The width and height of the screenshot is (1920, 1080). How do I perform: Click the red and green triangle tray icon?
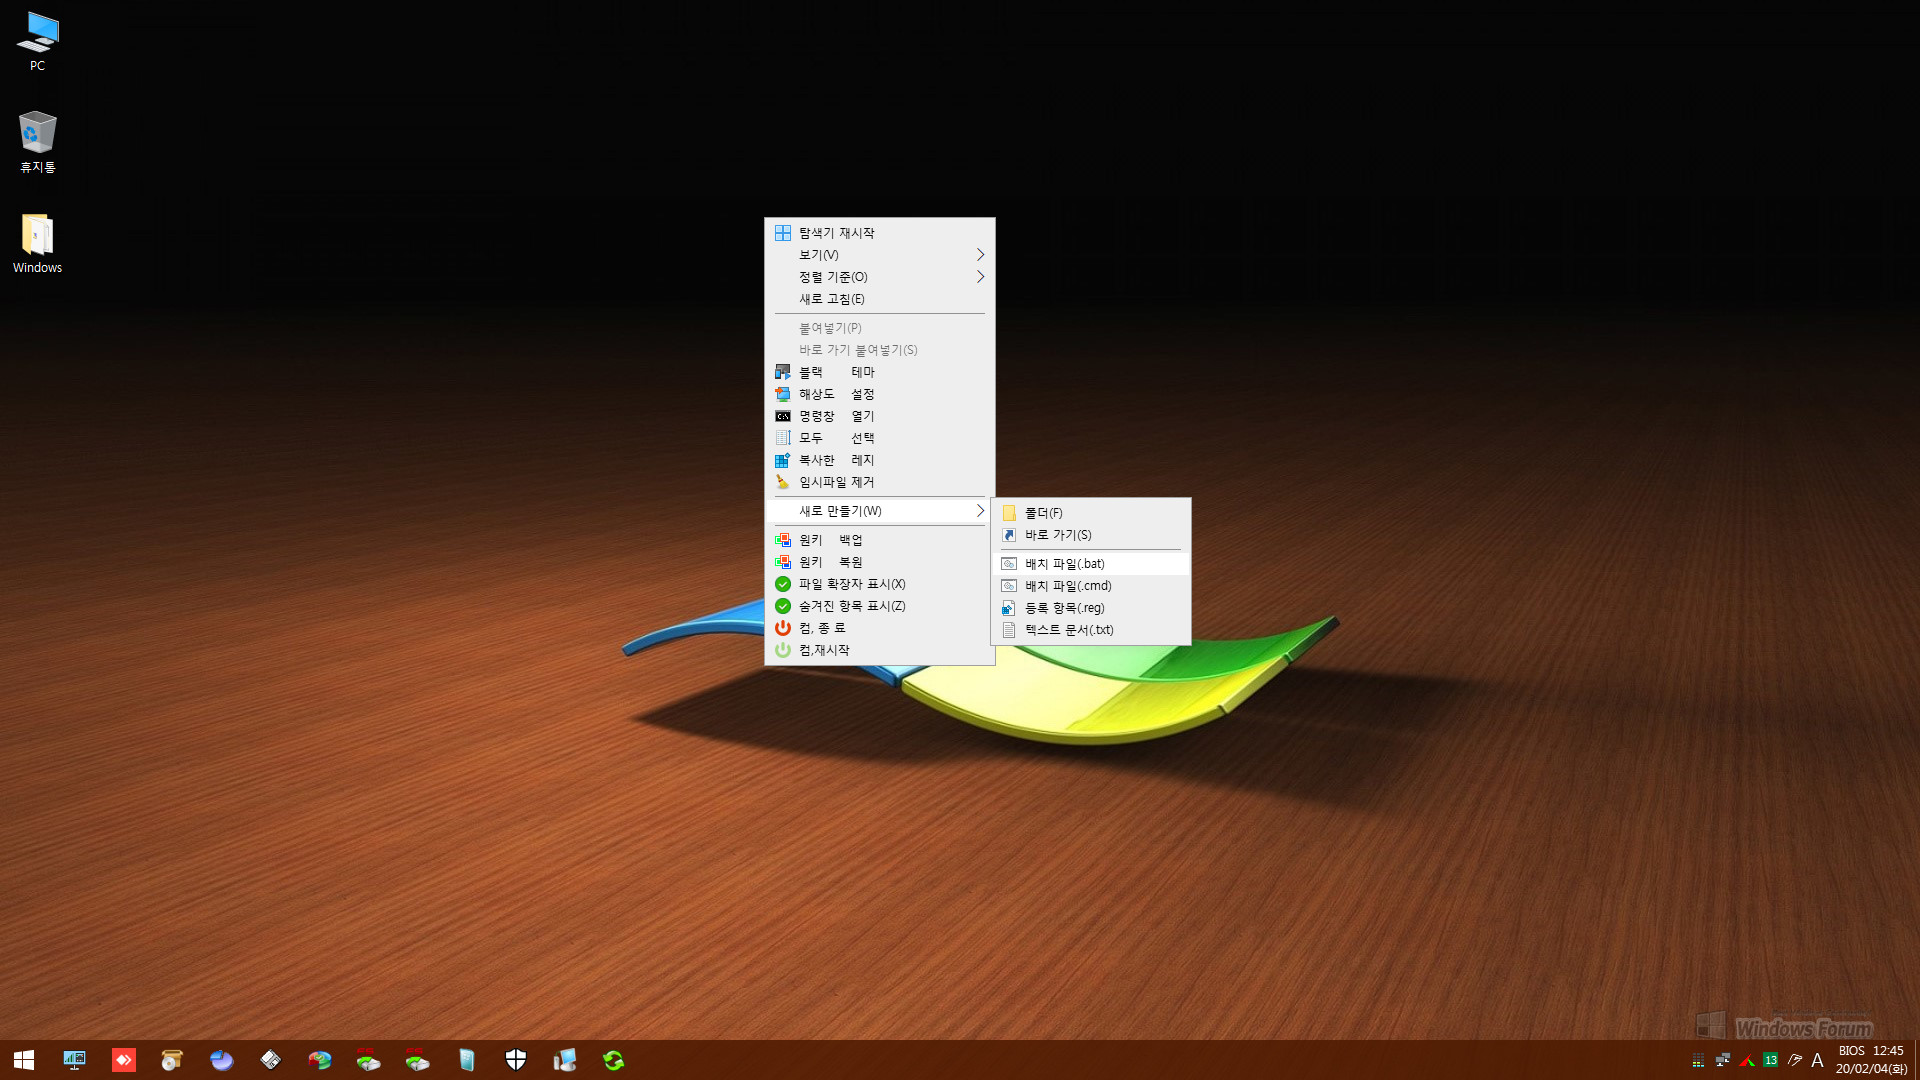(x=1747, y=1060)
